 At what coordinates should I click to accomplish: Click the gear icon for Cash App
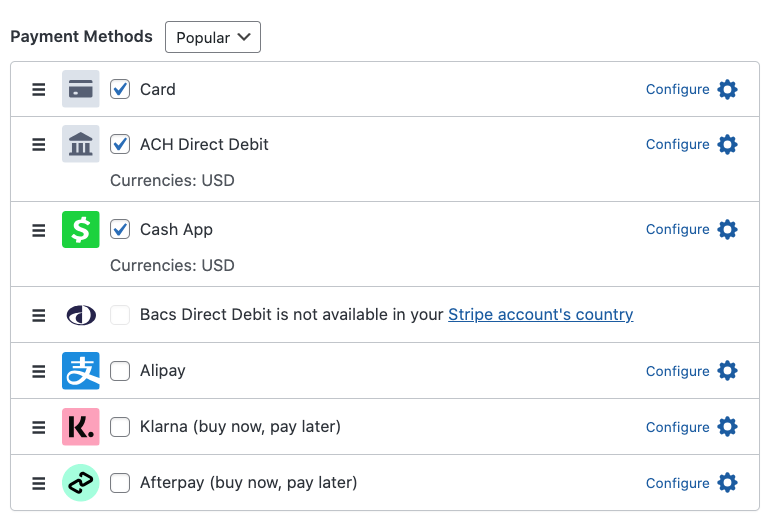point(728,229)
